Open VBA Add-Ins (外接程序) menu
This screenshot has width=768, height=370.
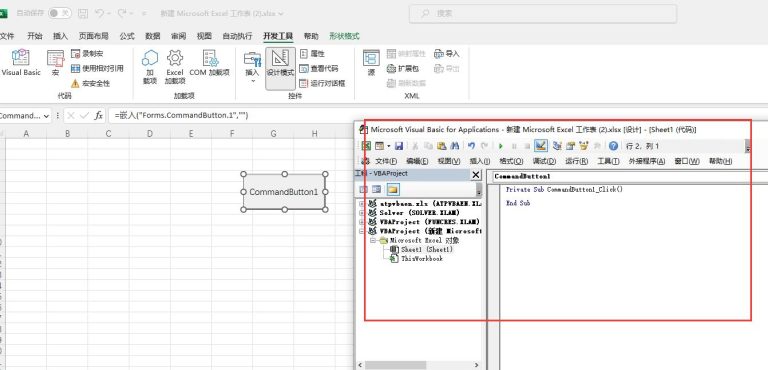pos(647,161)
